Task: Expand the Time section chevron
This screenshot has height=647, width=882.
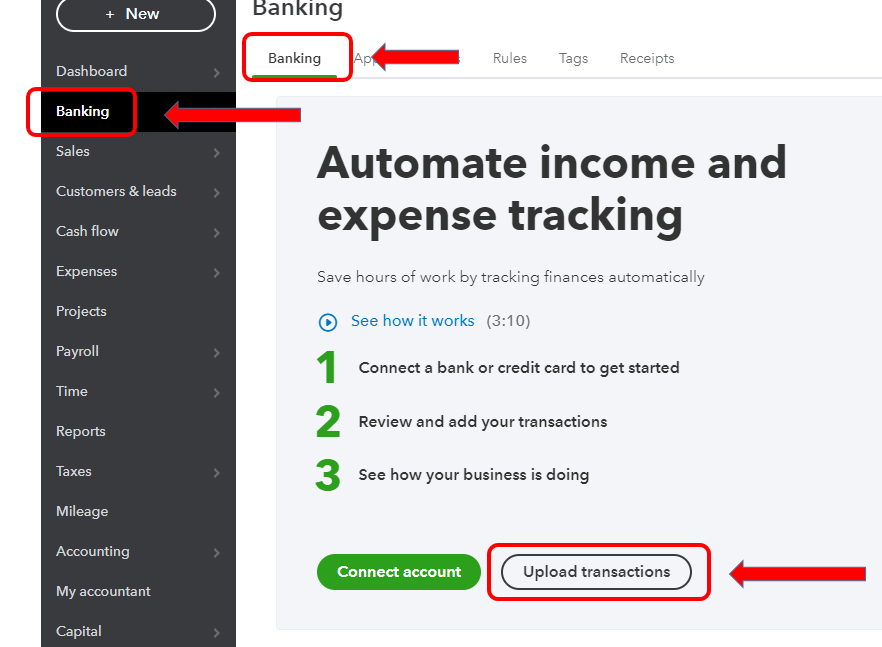Action: 217,391
